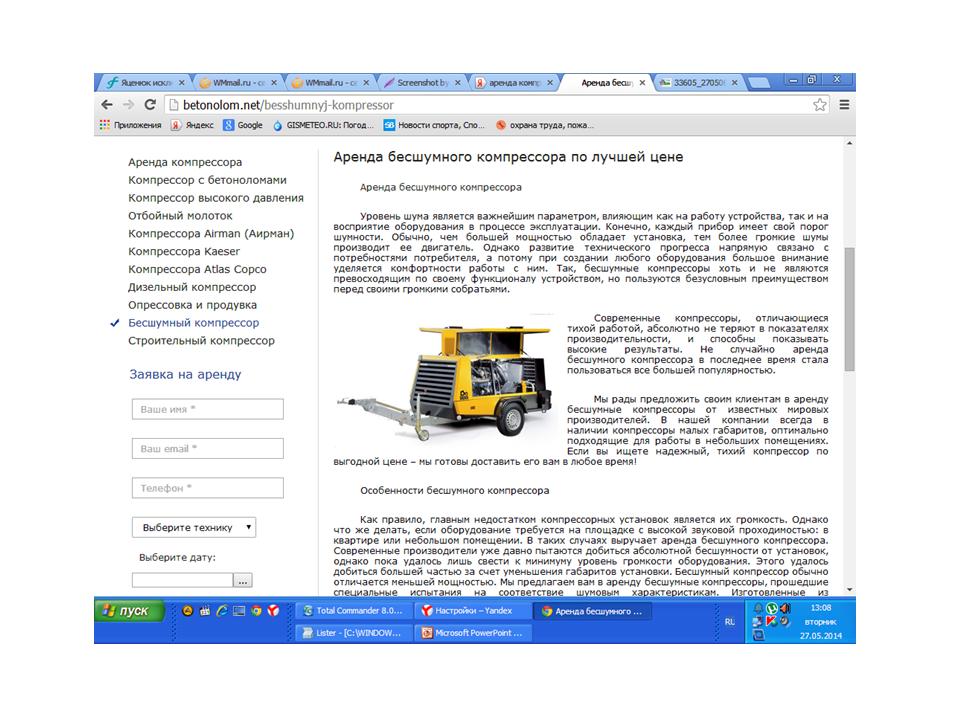The height and width of the screenshot is (720, 960).
Task: Close the active Аренда бесш tab
Action: coord(642,83)
